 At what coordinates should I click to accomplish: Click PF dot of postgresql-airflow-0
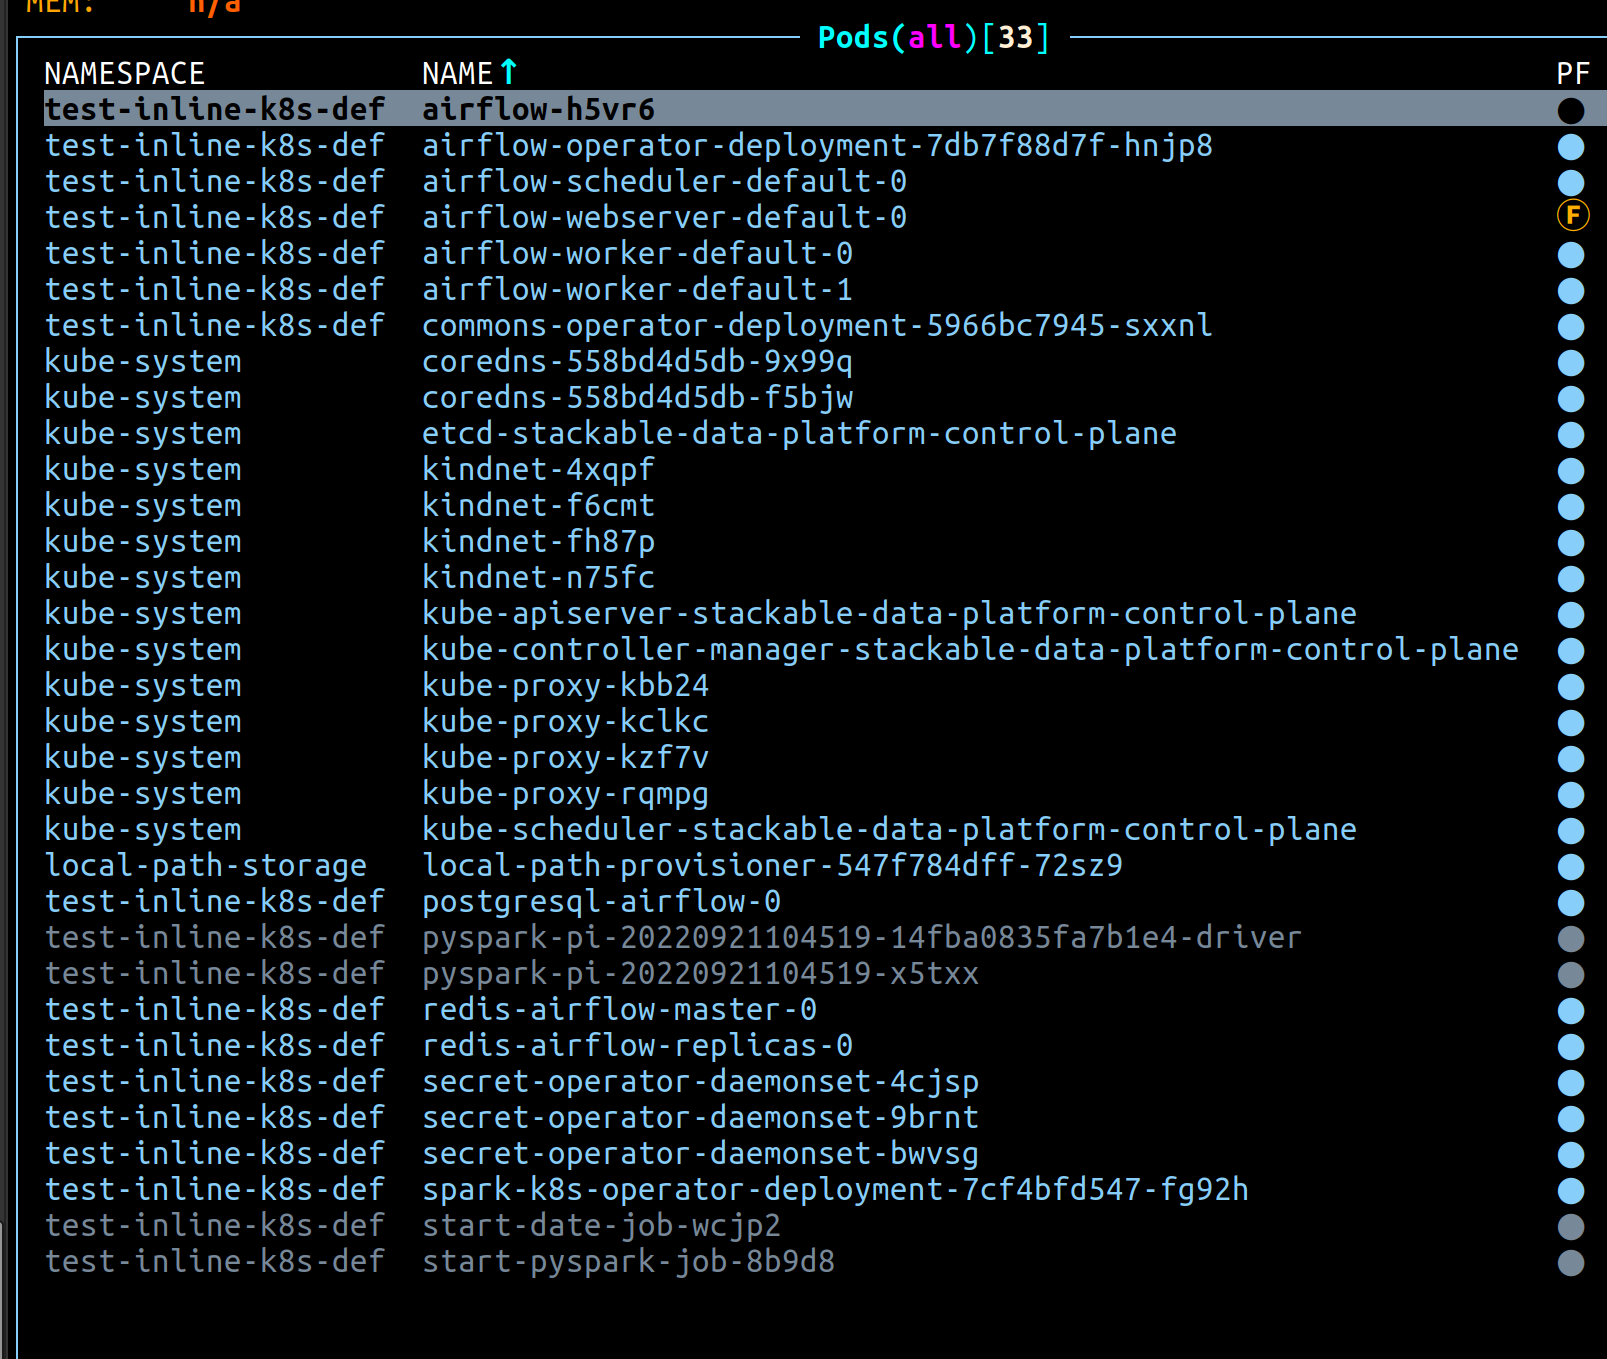click(x=1571, y=903)
